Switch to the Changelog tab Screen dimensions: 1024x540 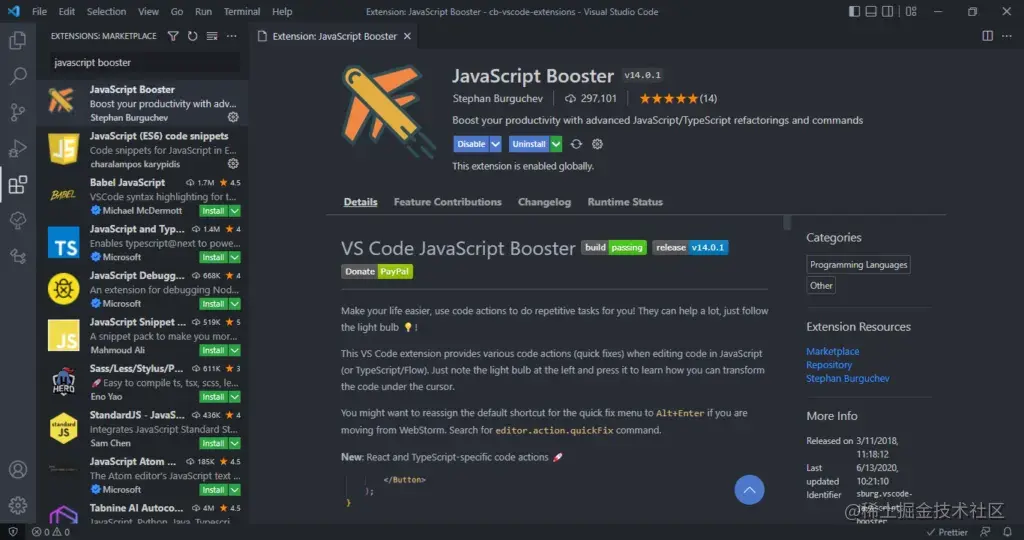point(544,202)
